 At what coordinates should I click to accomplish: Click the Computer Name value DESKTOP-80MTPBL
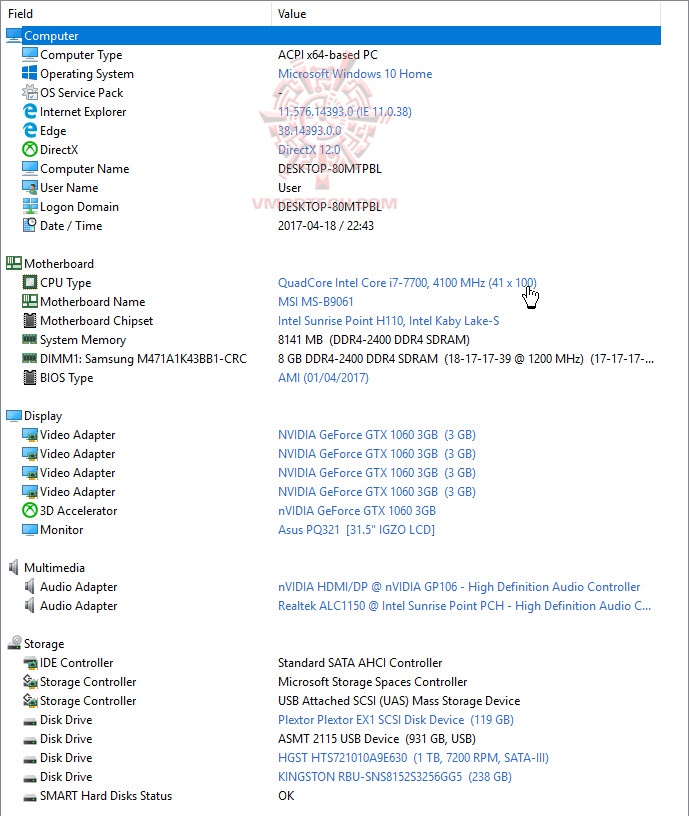click(329, 169)
